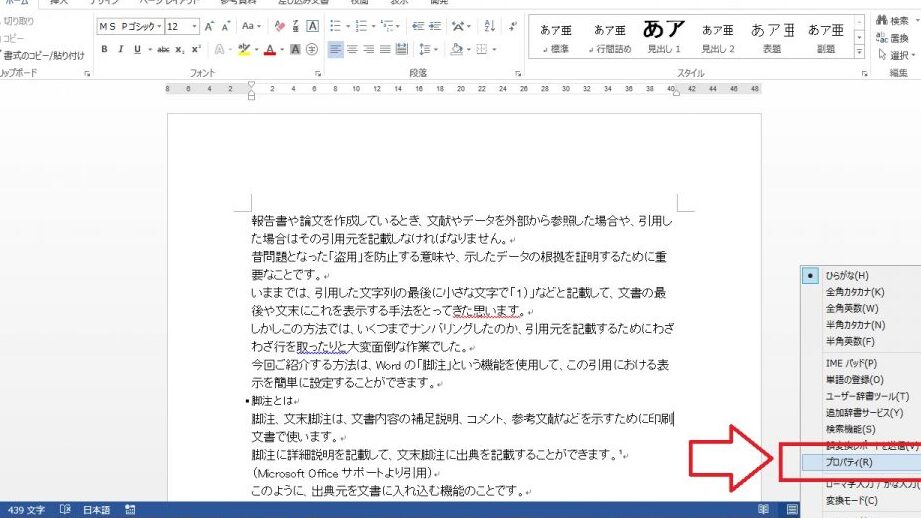Open the font size dropdown showing 12

tap(194, 26)
